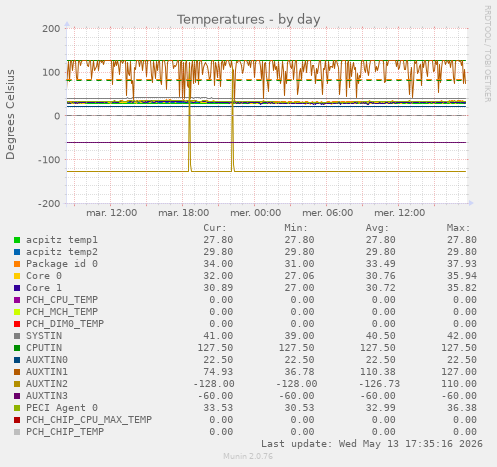
Task: Click the AUXTIN1 current value 74.93
Action: click(x=218, y=372)
